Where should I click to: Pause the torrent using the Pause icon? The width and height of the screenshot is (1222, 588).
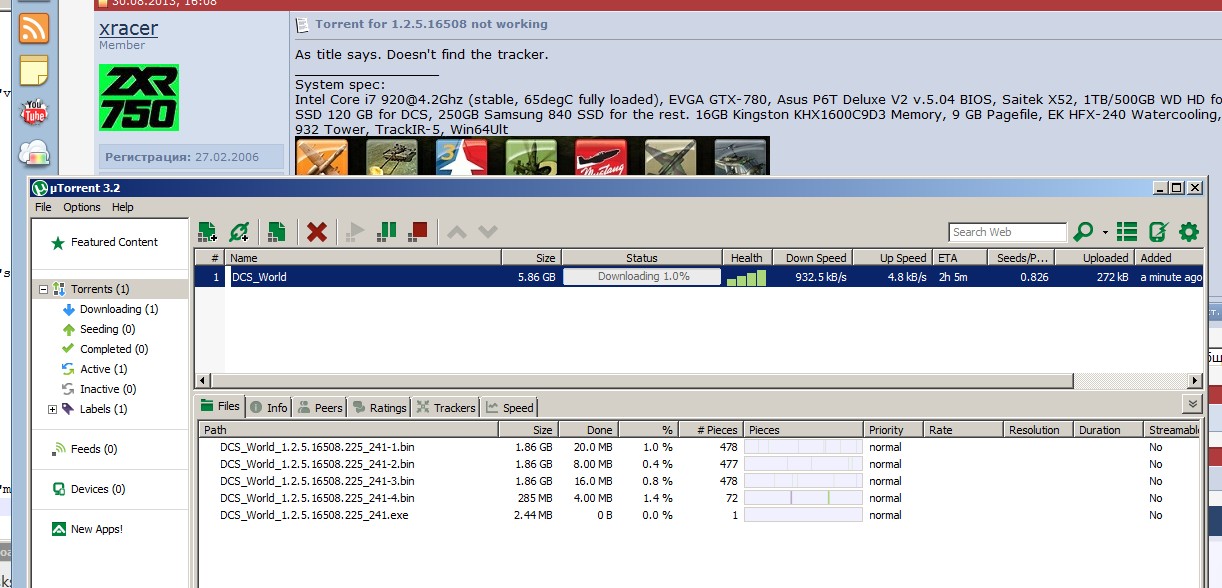[x=386, y=232]
